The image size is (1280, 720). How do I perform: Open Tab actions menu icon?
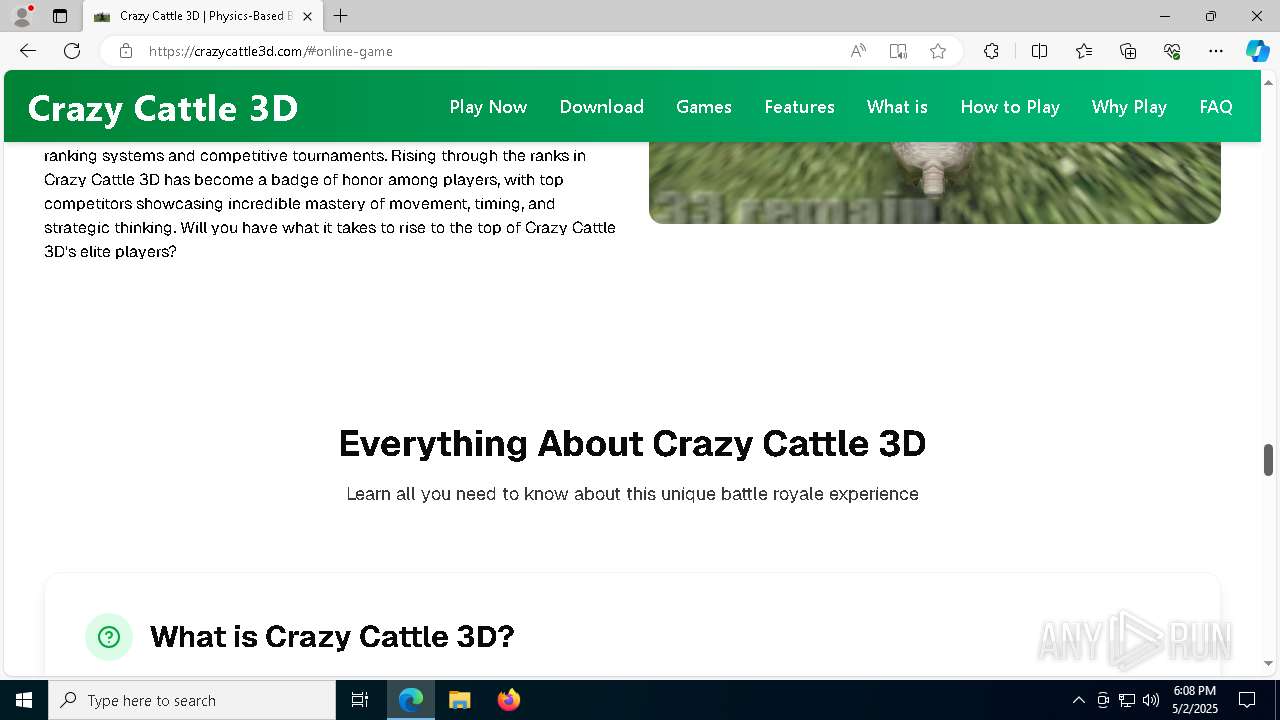60,16
